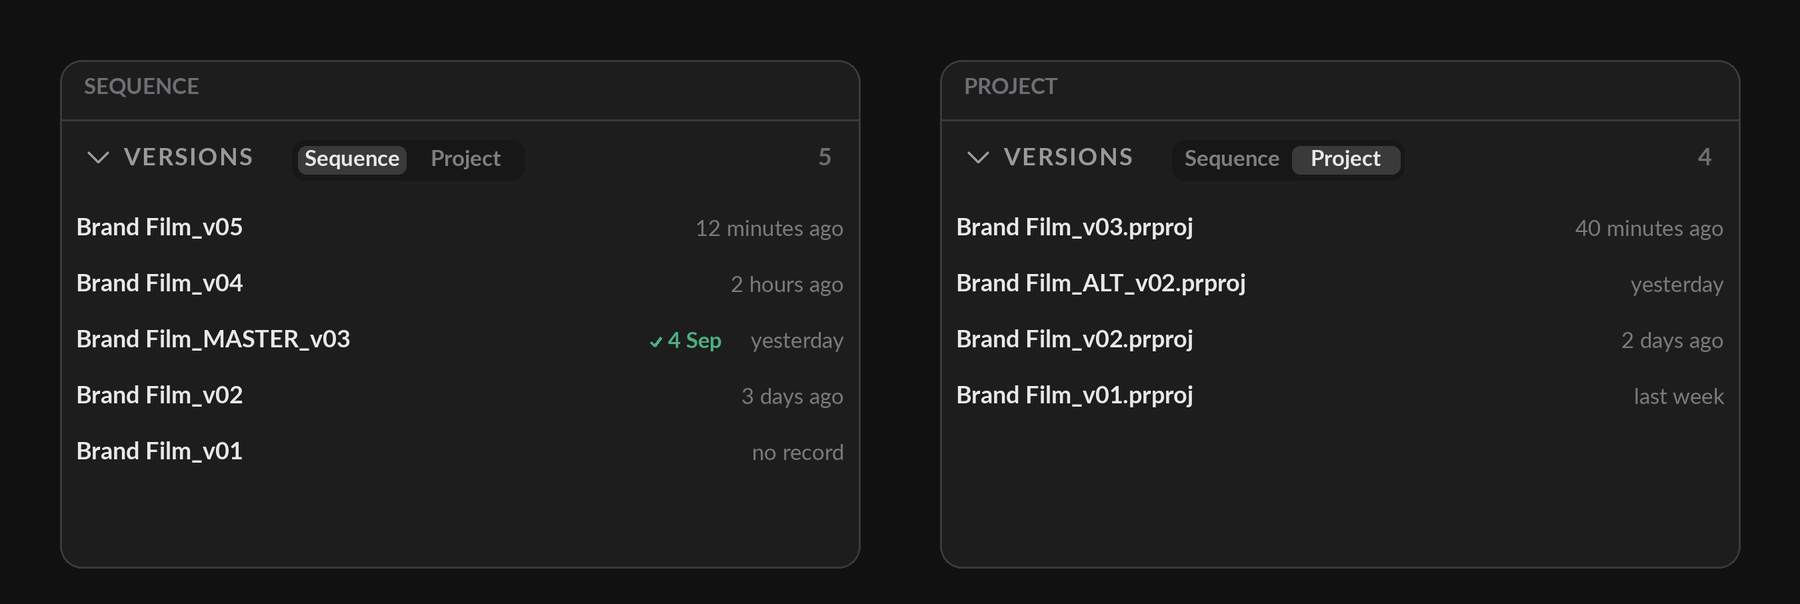Image resolution: width=1800 pixels, height=604 pixels.
Task: Click the 'no record' timestamp
Action: pyautogui.click(x=798, y=453)
